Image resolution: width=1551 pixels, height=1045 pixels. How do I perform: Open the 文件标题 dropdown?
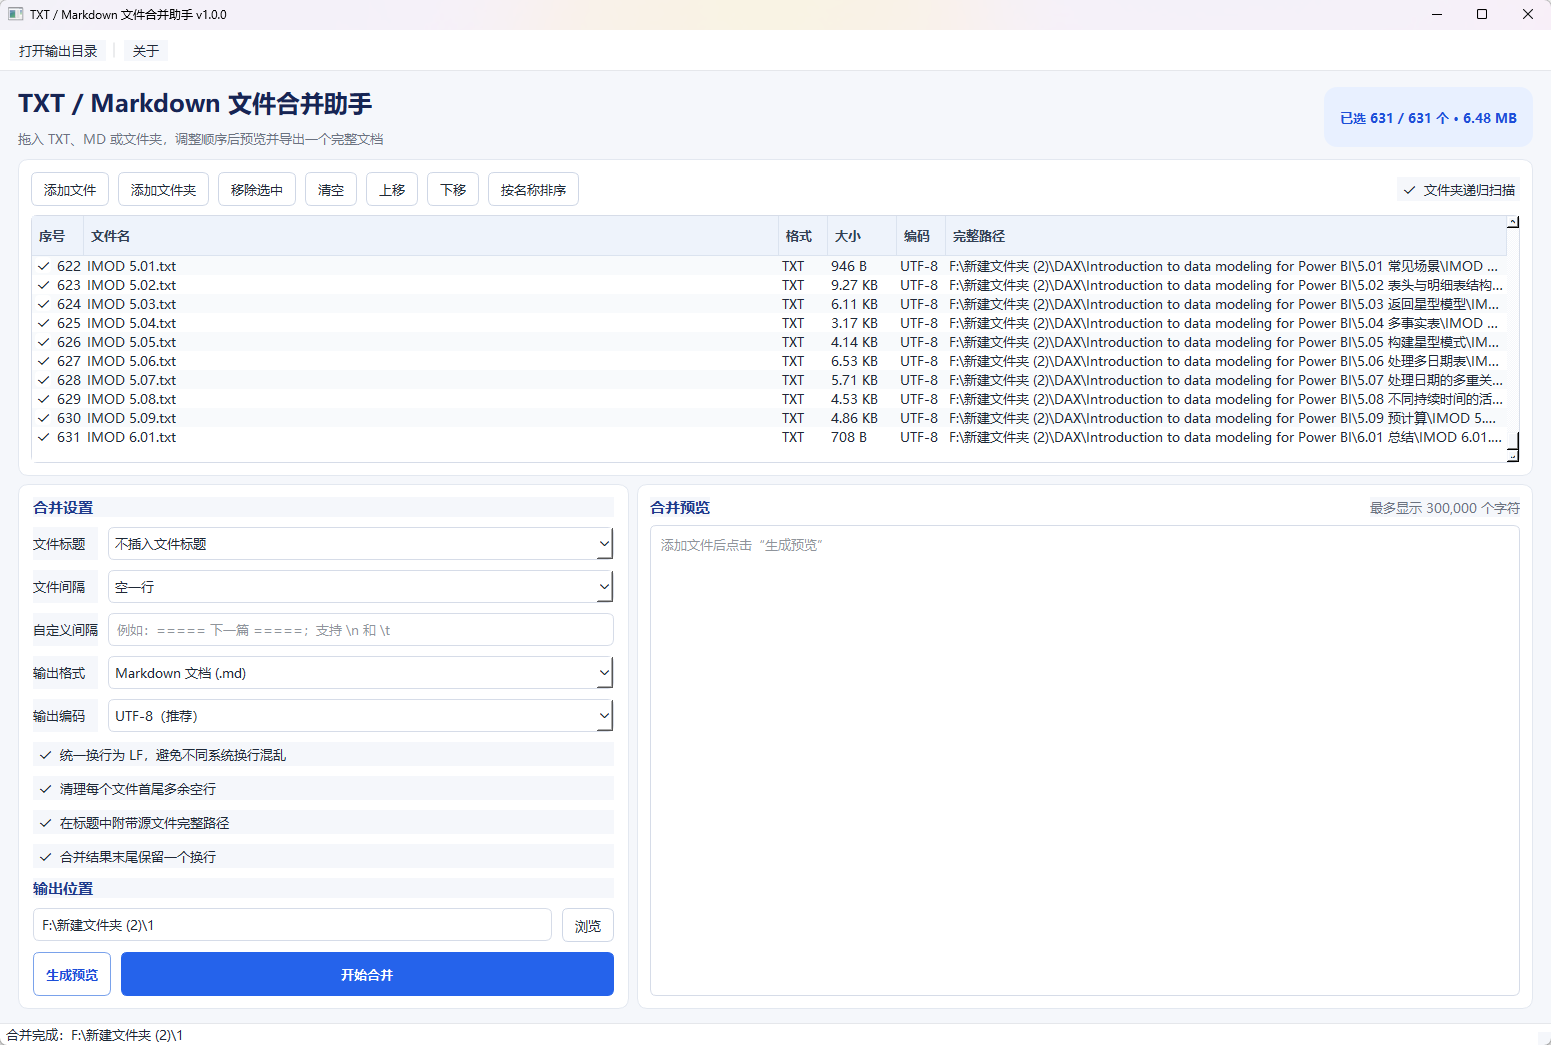(x=360, y=544)
